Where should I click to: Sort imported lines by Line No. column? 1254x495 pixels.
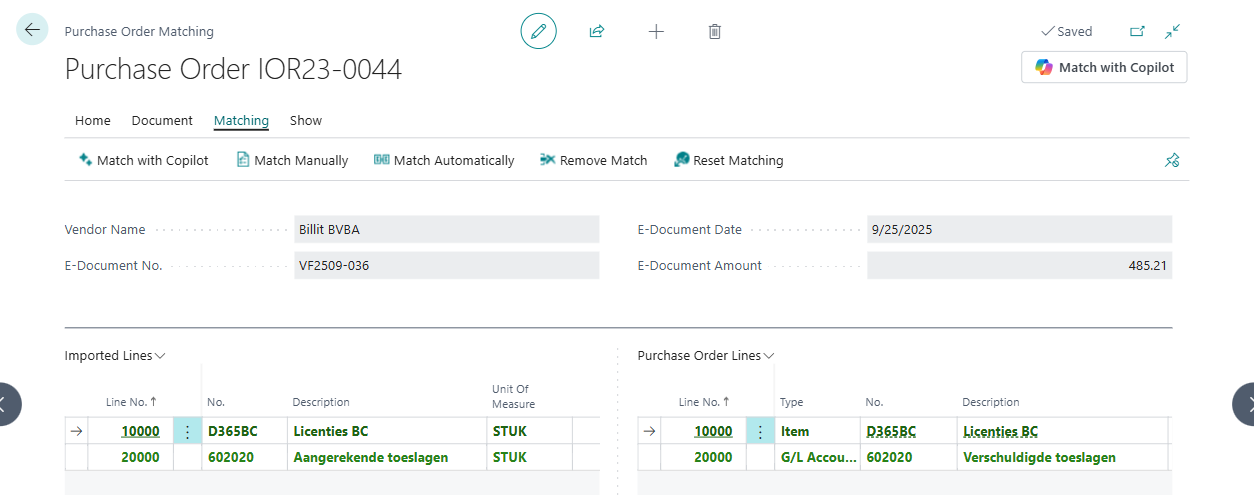(131, 402)
